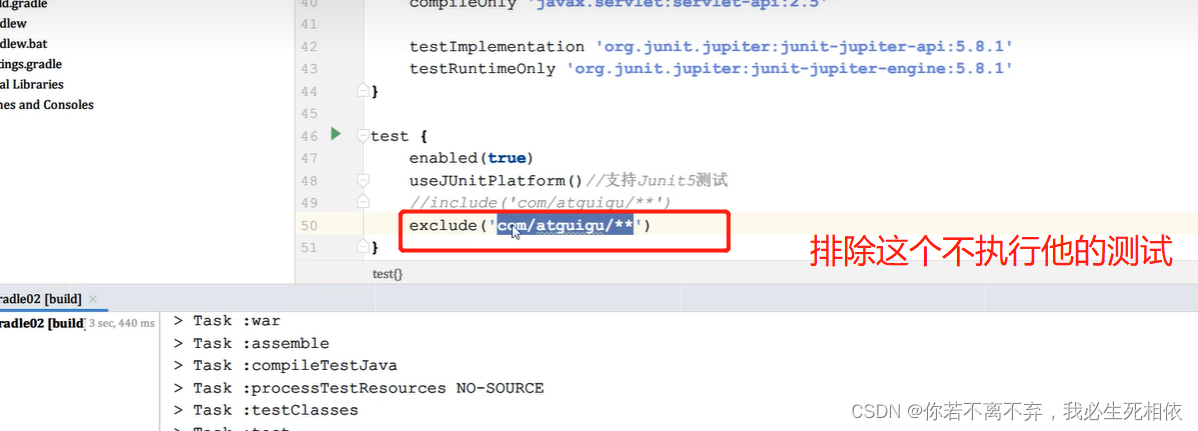Collapse the test block fold marker
The image size is (1198, 431).
tap(363, 137)
